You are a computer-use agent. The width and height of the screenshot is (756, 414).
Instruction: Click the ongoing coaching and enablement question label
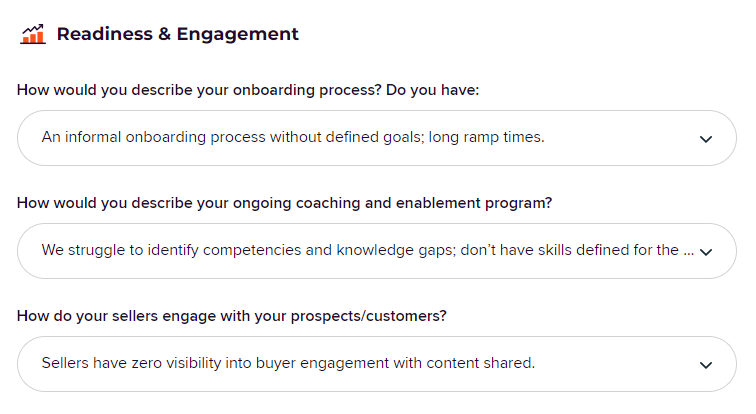pyautogui.click(x=284, y=203)
